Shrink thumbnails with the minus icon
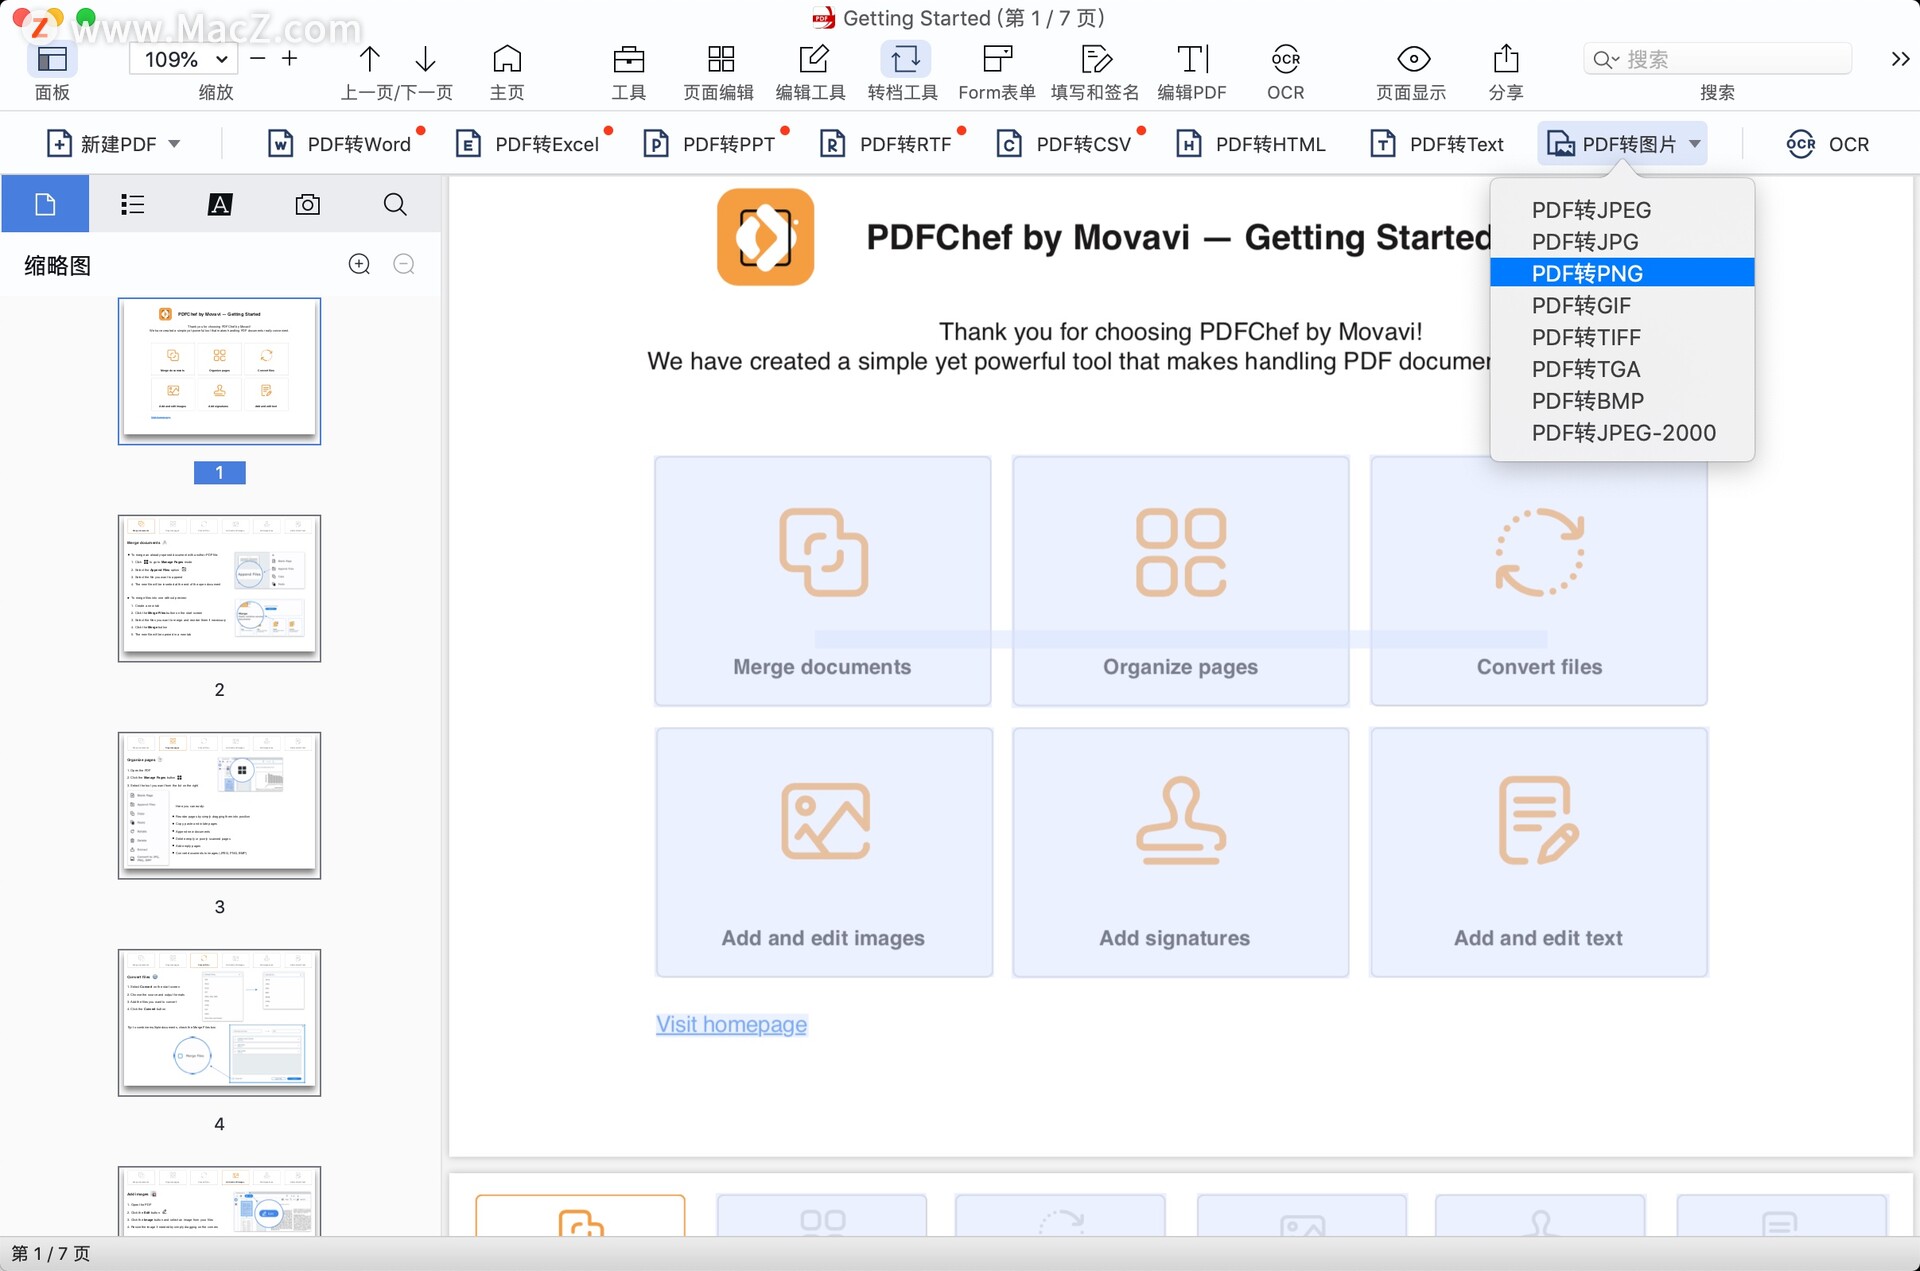The image size is (1920, 1271). (x=404, y=264)
